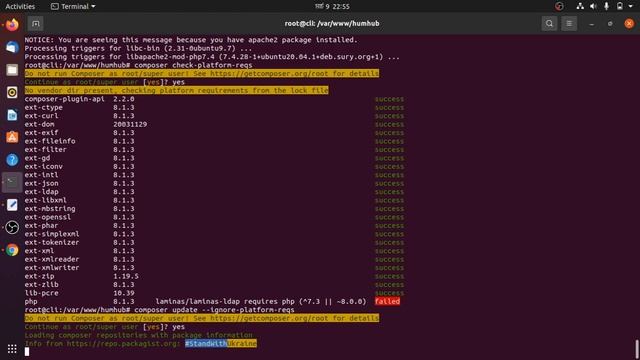Click the 'success' status on ext-ctype row
This screenshot has height=360, width=640.
tap(389, 107)
